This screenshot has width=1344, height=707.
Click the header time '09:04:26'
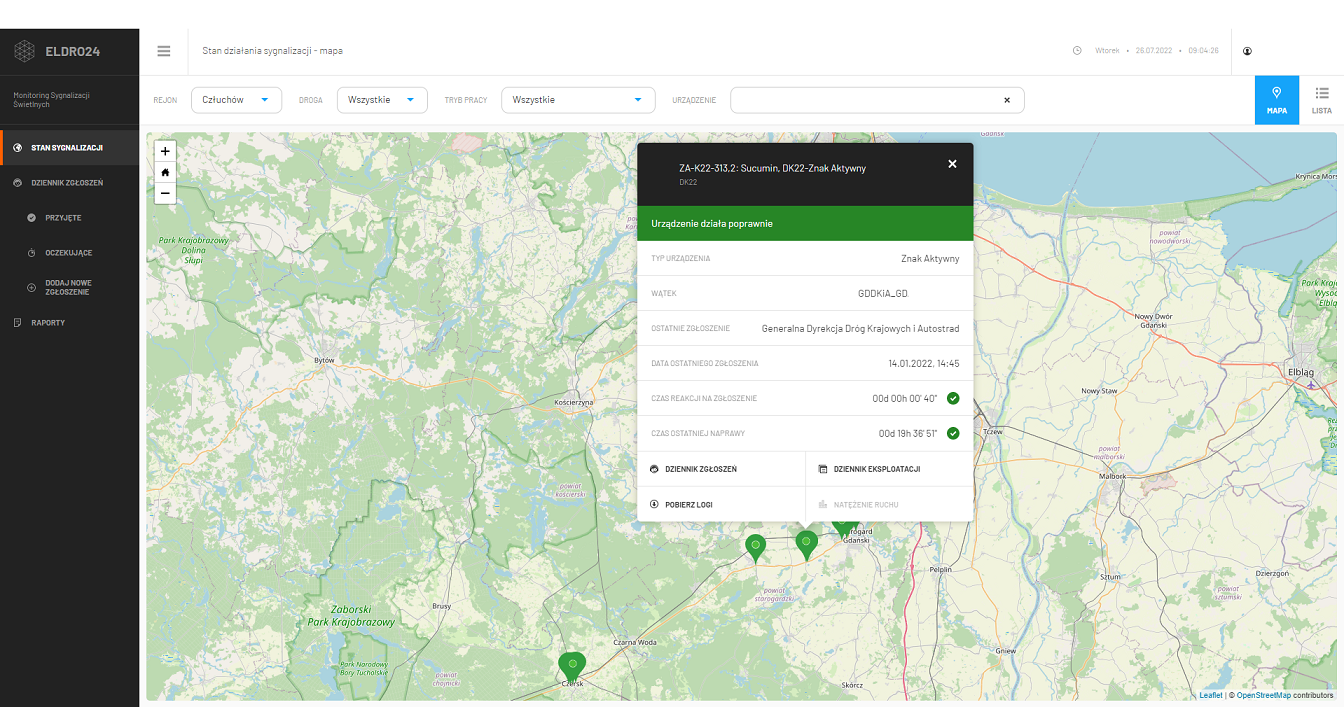pos(1204,50)
